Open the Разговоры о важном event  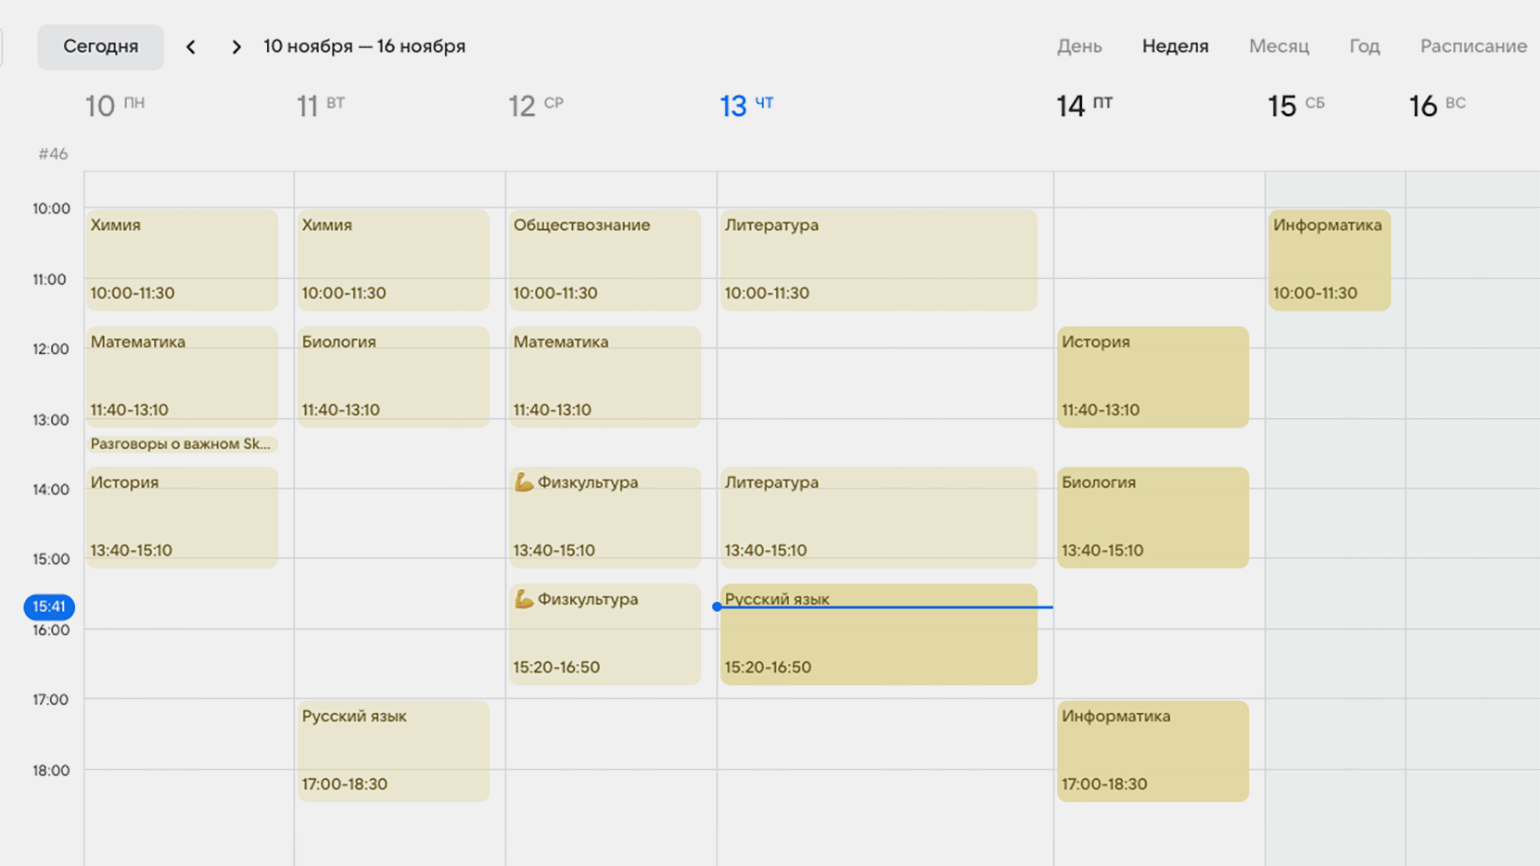[181, 444]
